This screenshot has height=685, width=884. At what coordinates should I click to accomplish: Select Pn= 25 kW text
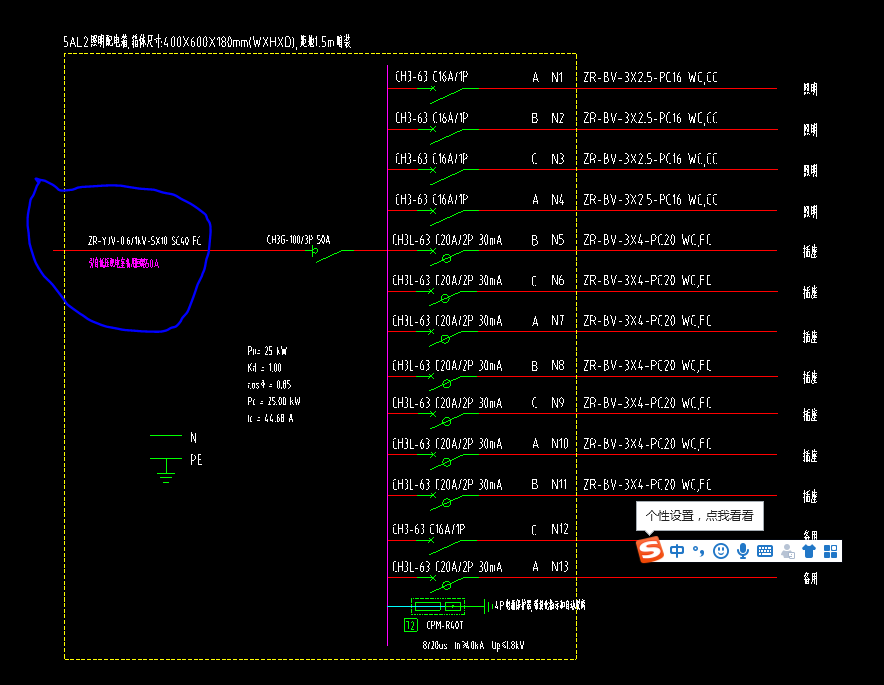tap(267, 351)
